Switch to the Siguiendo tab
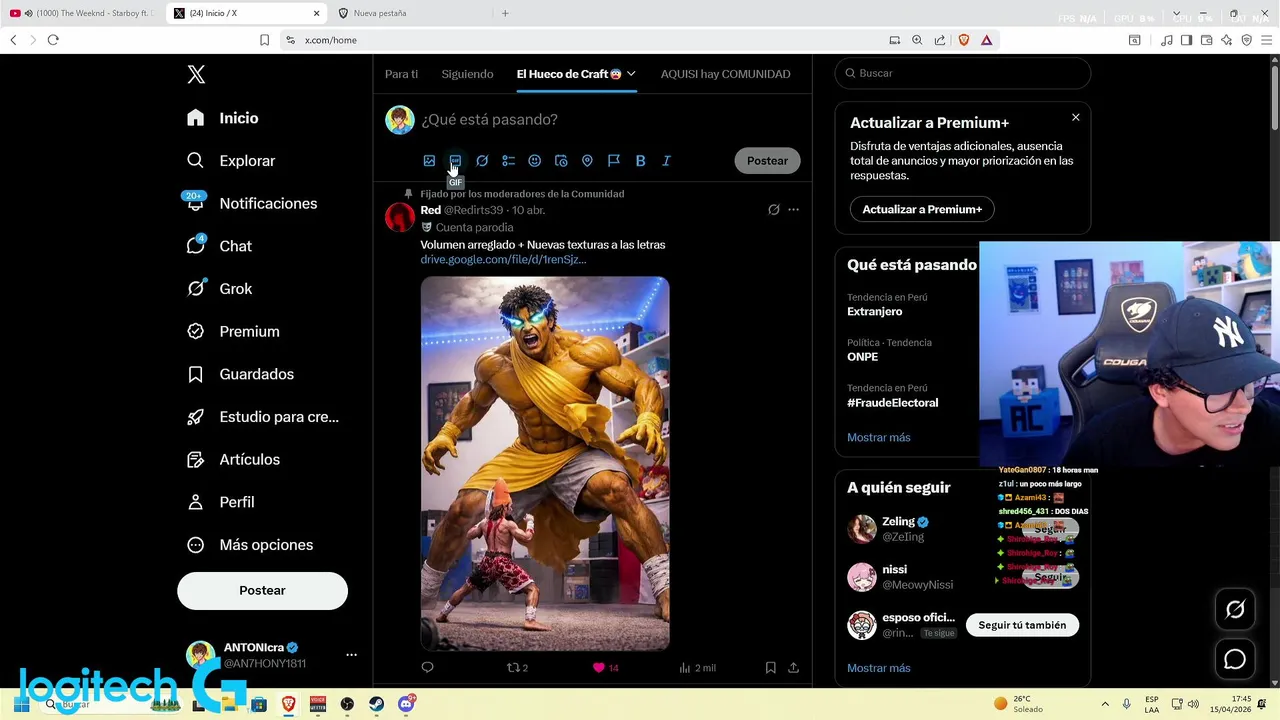Image resolution: width=1280 pixels, height=720 pixels. [467, 74]
